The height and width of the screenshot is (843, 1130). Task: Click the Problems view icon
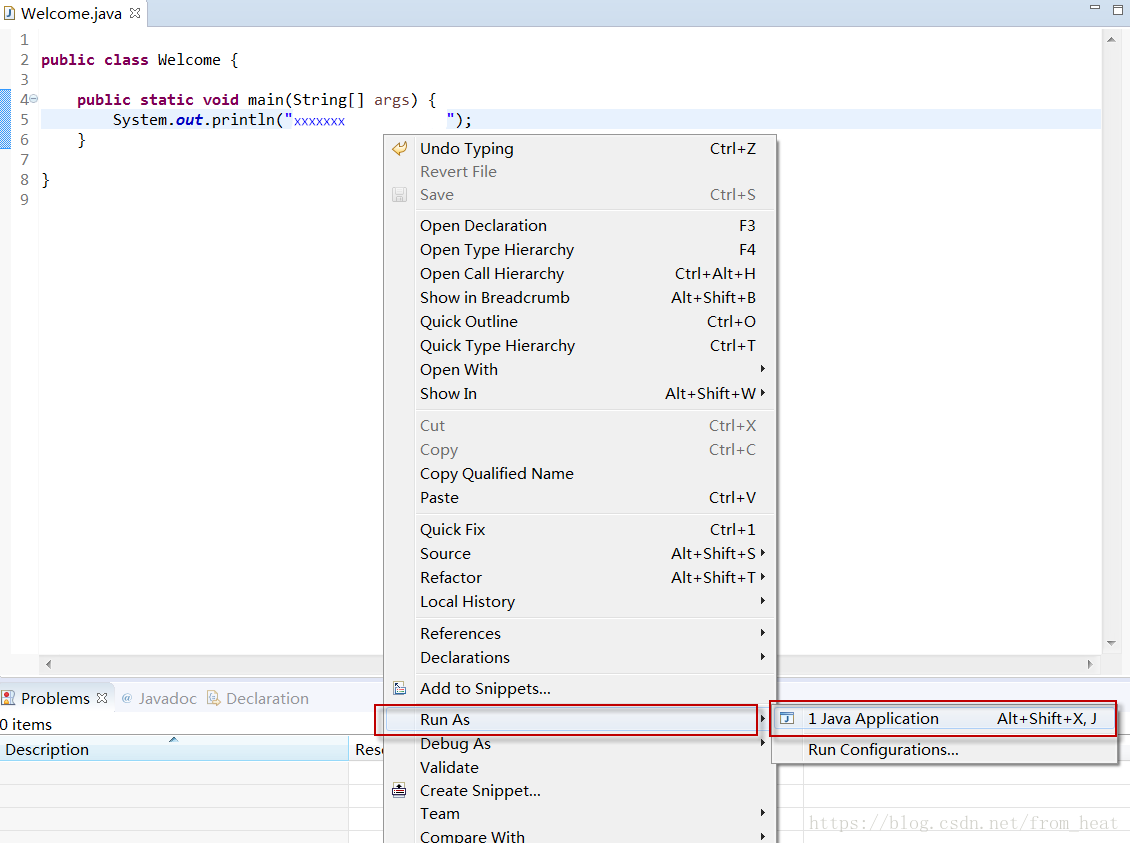click(9, 697)
